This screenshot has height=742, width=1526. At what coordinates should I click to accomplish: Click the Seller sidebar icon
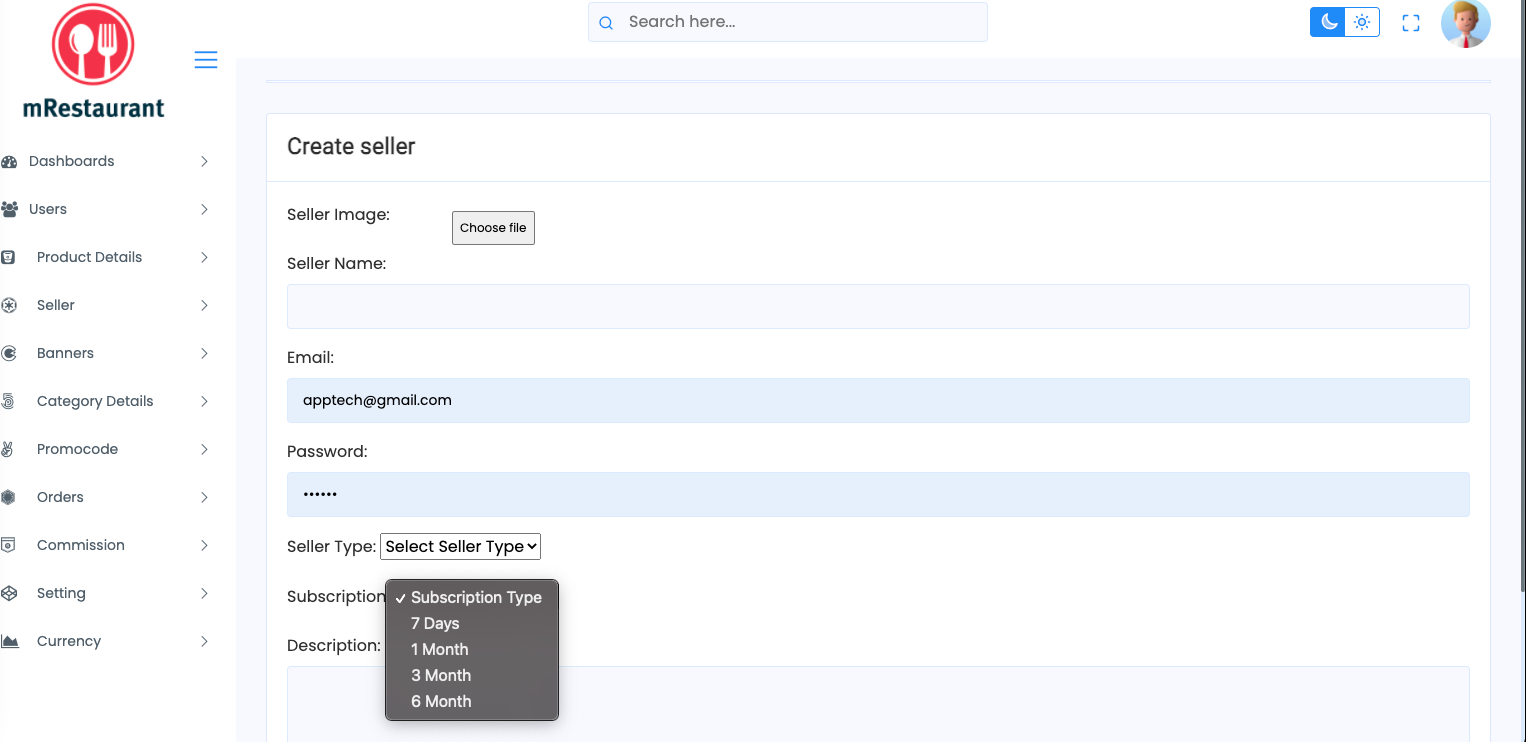point(8,305)
